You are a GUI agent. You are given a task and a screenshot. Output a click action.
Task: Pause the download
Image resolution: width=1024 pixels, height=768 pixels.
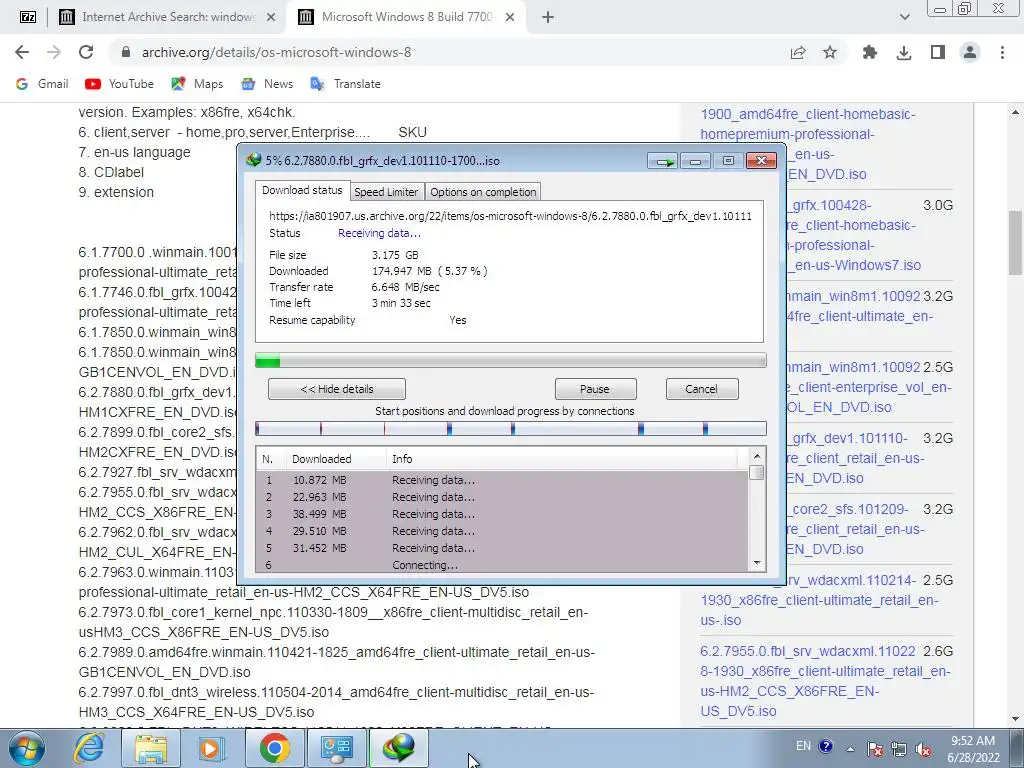coord(595,389)
